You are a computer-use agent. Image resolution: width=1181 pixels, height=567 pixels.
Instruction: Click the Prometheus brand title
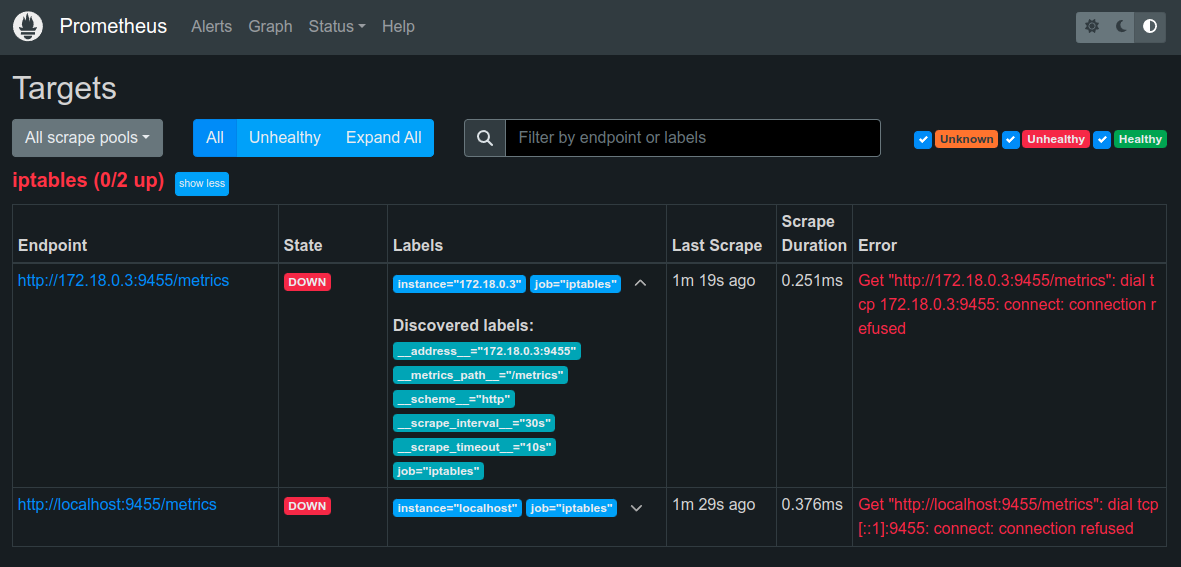pos(113,26)
